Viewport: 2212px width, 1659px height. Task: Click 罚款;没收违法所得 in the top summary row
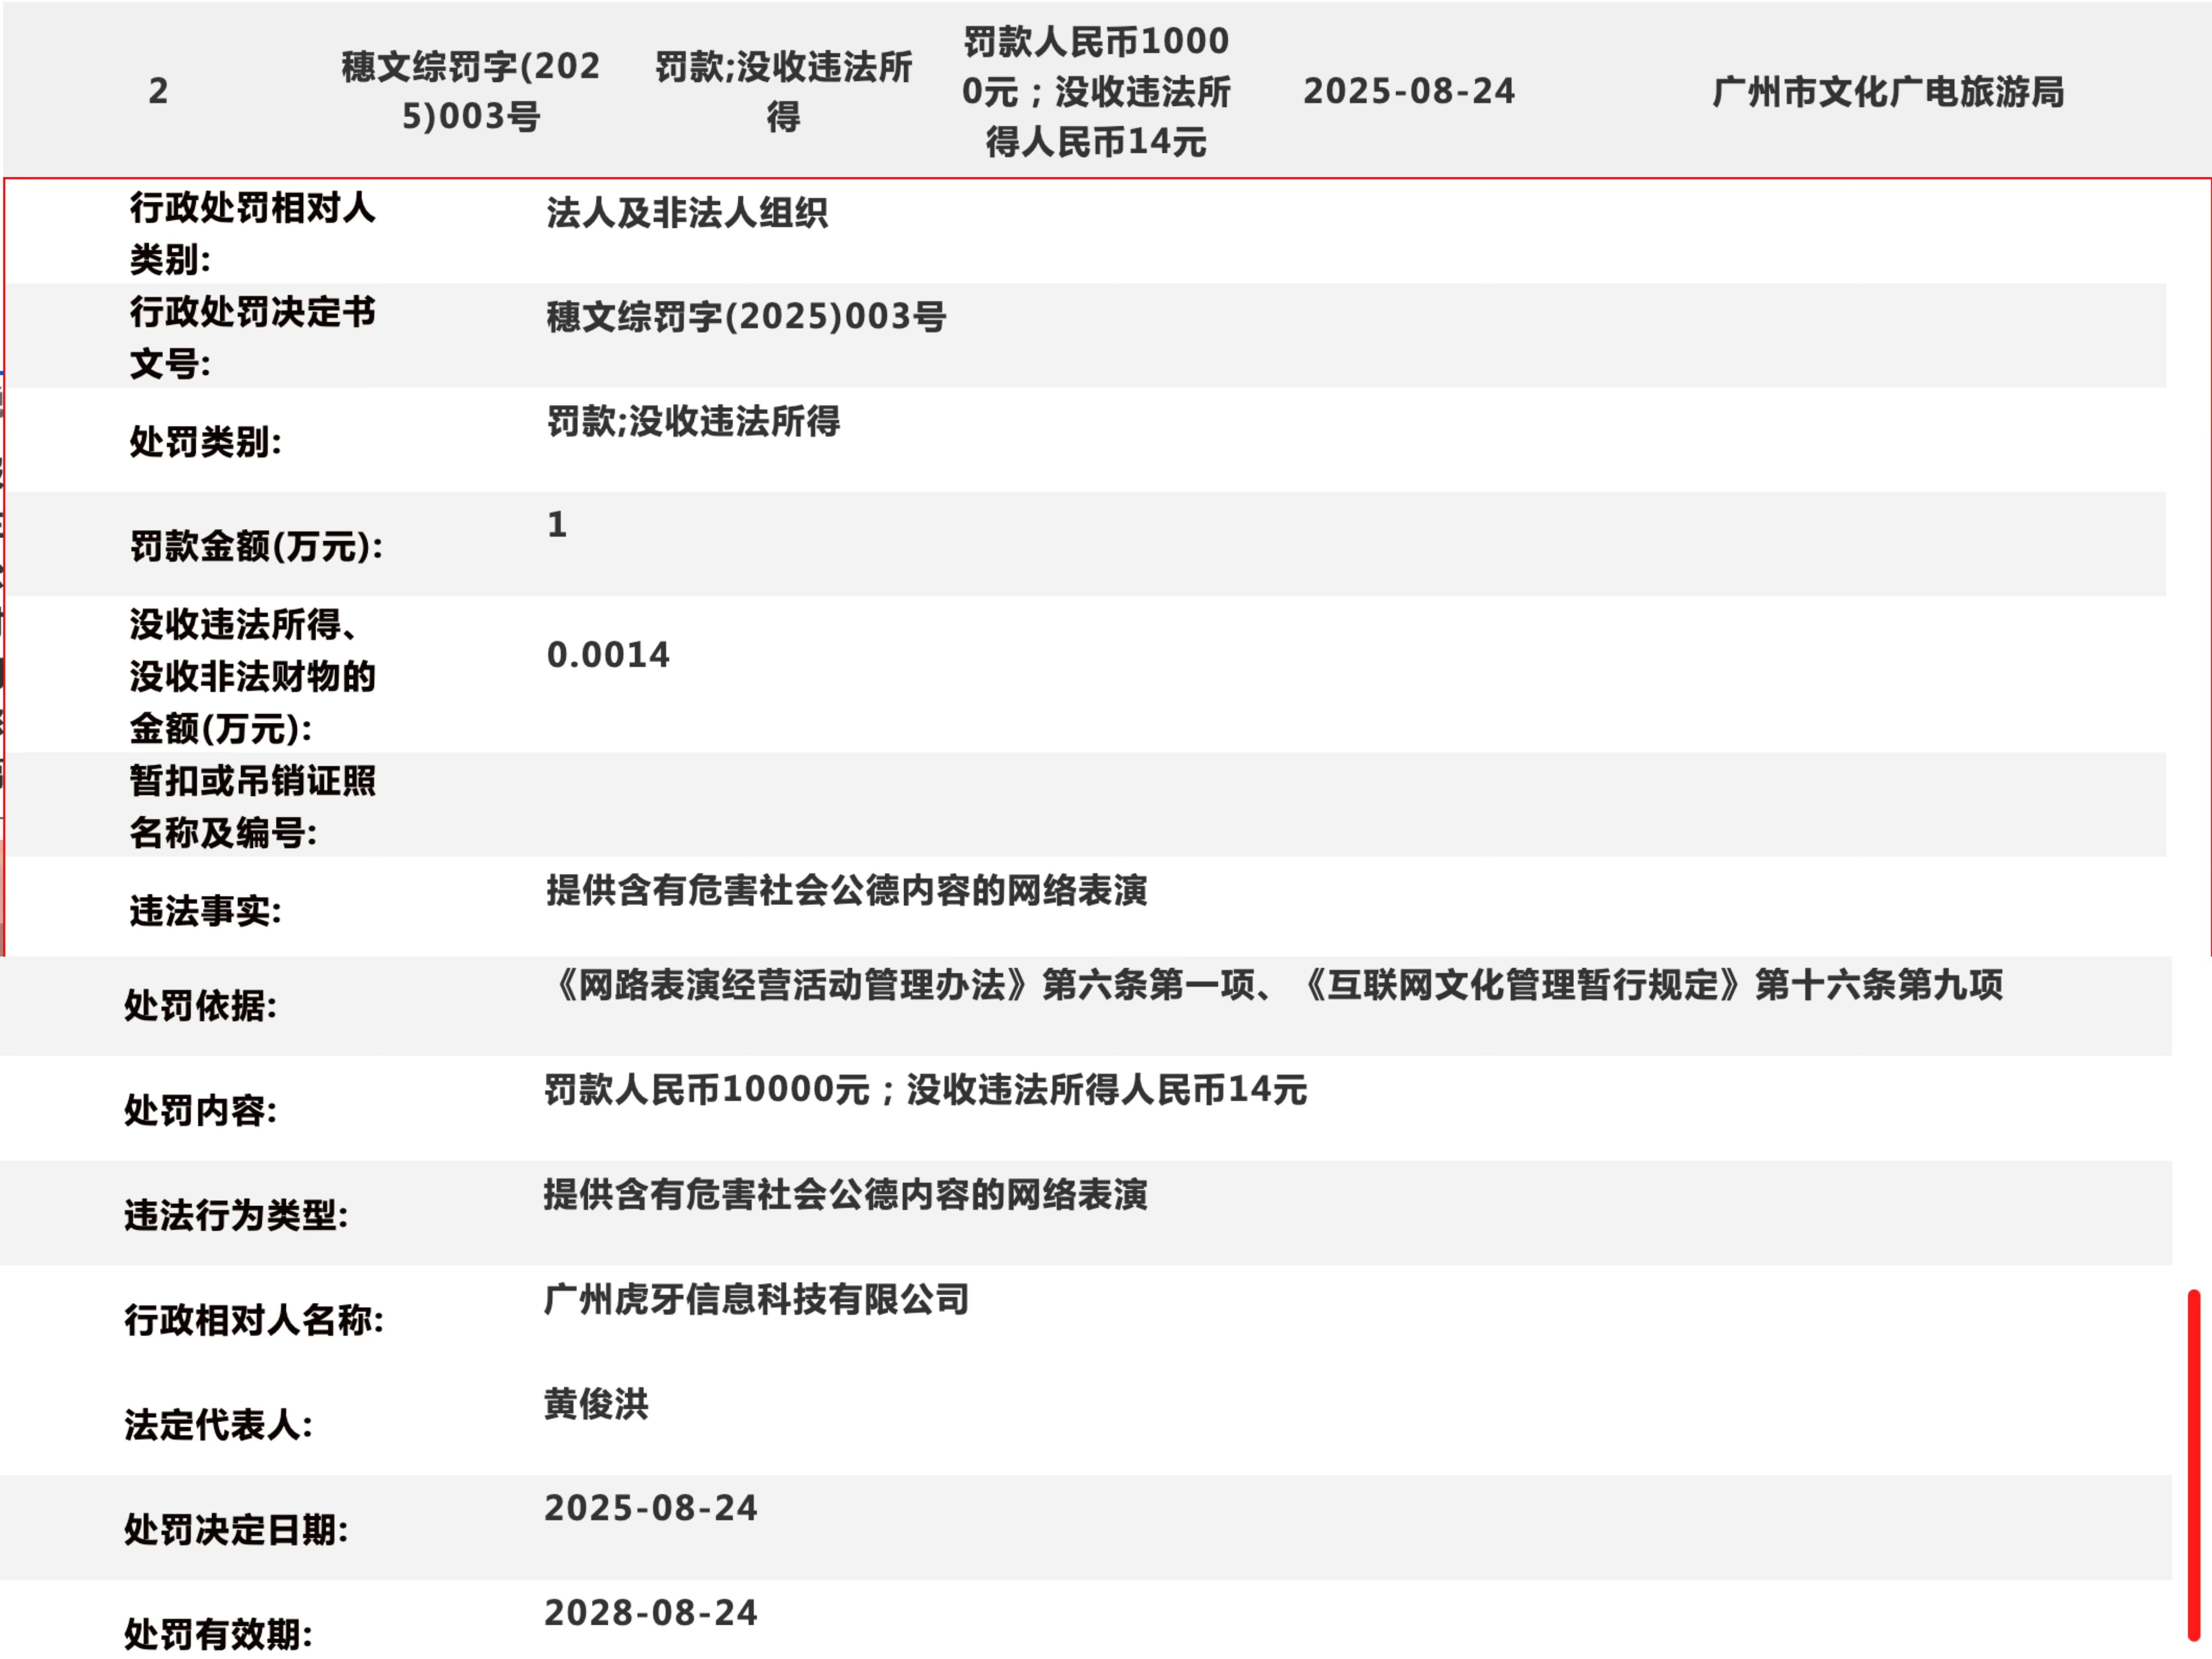pyautogui.click(x=783, y=91)
